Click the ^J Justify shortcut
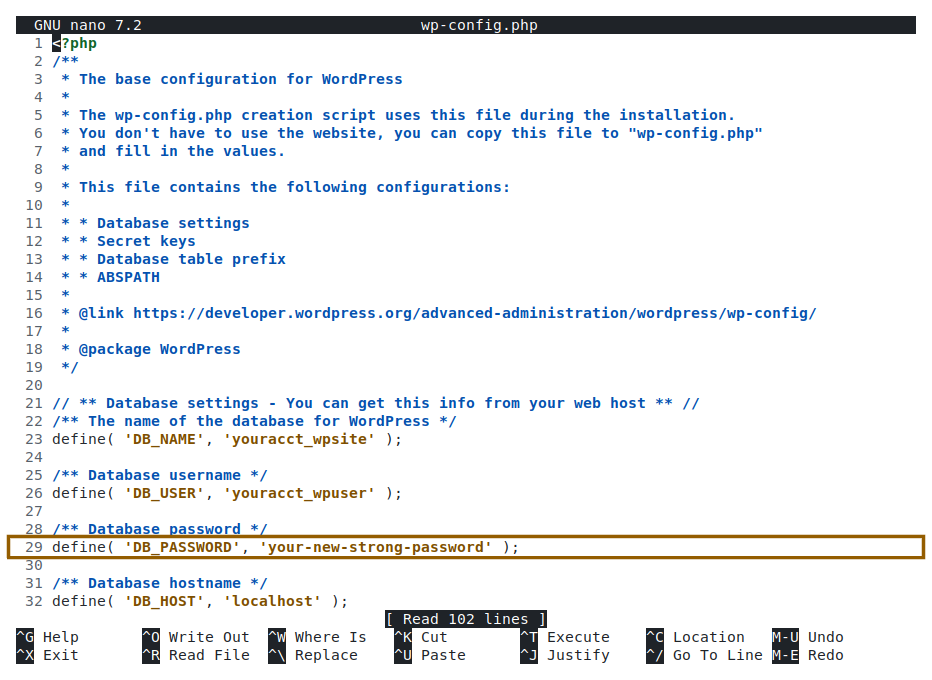 pos(565,655)
